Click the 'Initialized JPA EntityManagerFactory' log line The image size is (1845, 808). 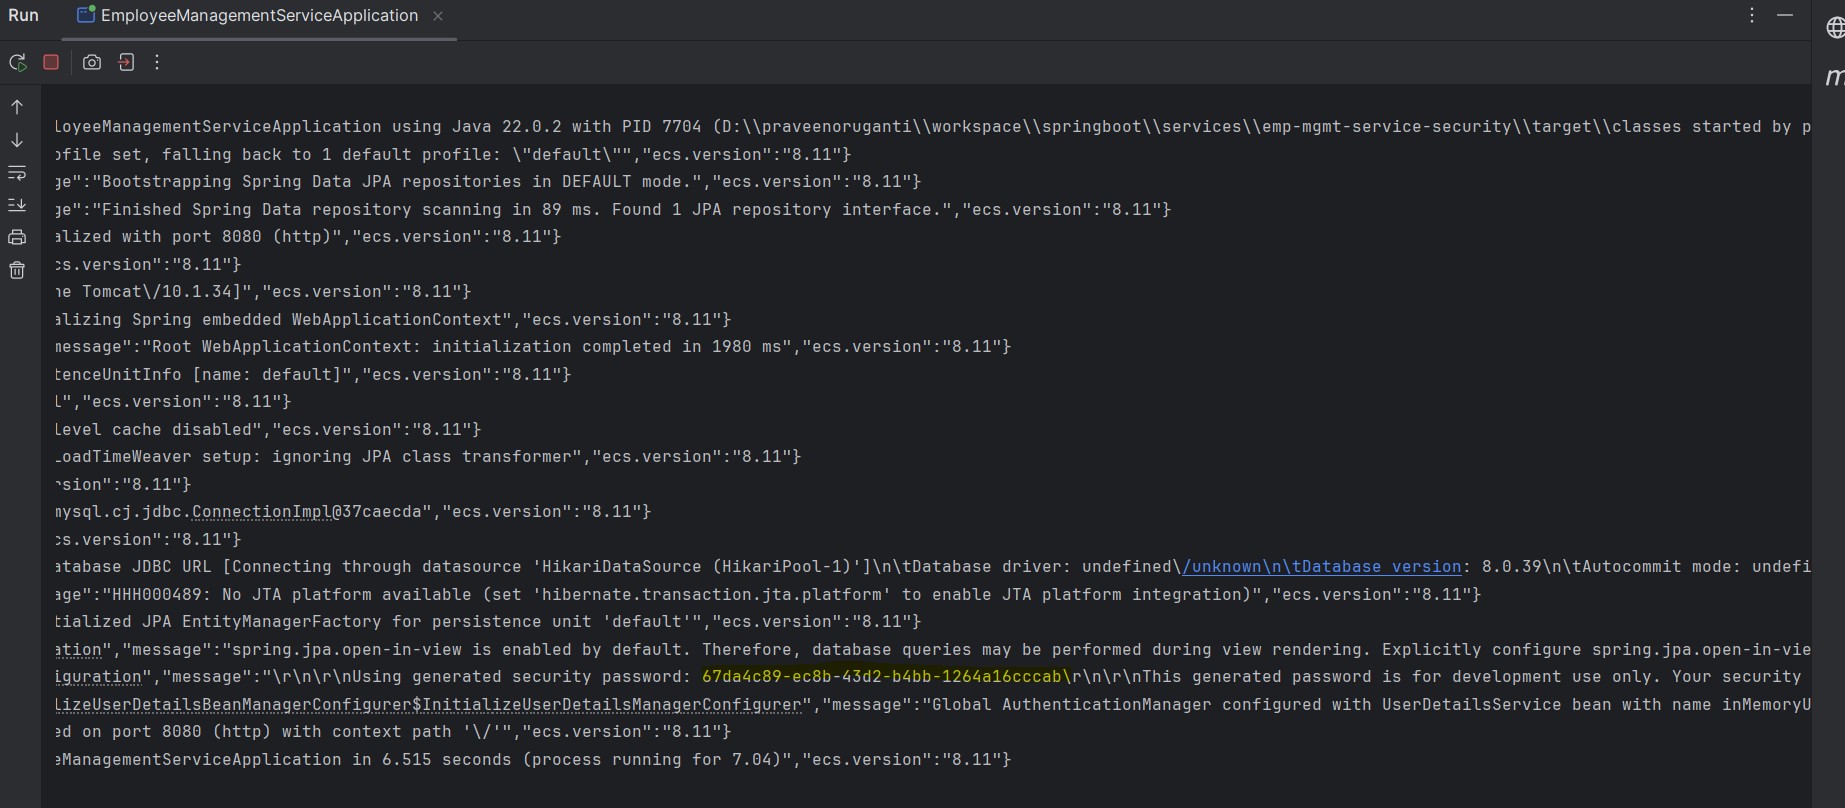(x=488, y=622)
